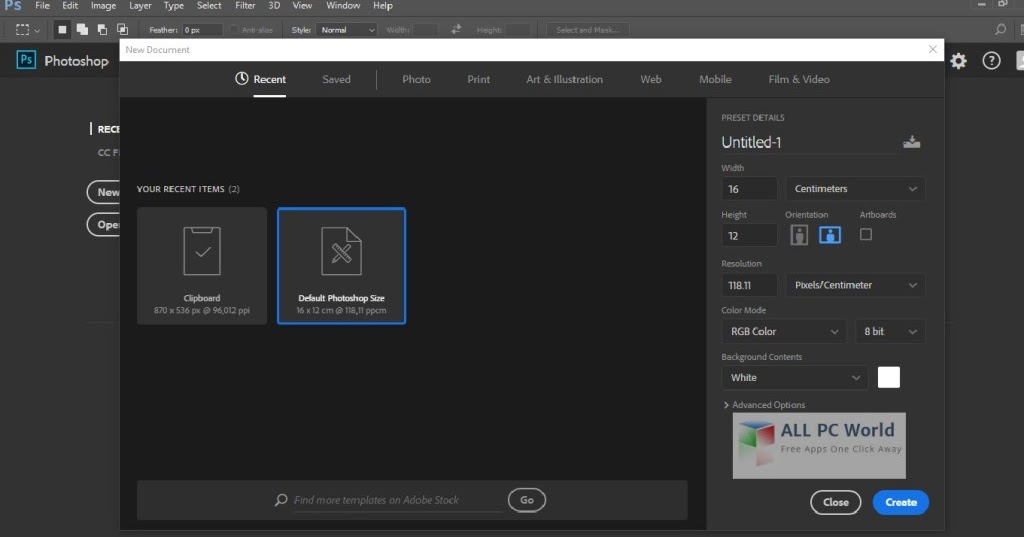The image size is (1024, 537).
Task: Switch to the Saved tab
Action: [x=336, y=79]
